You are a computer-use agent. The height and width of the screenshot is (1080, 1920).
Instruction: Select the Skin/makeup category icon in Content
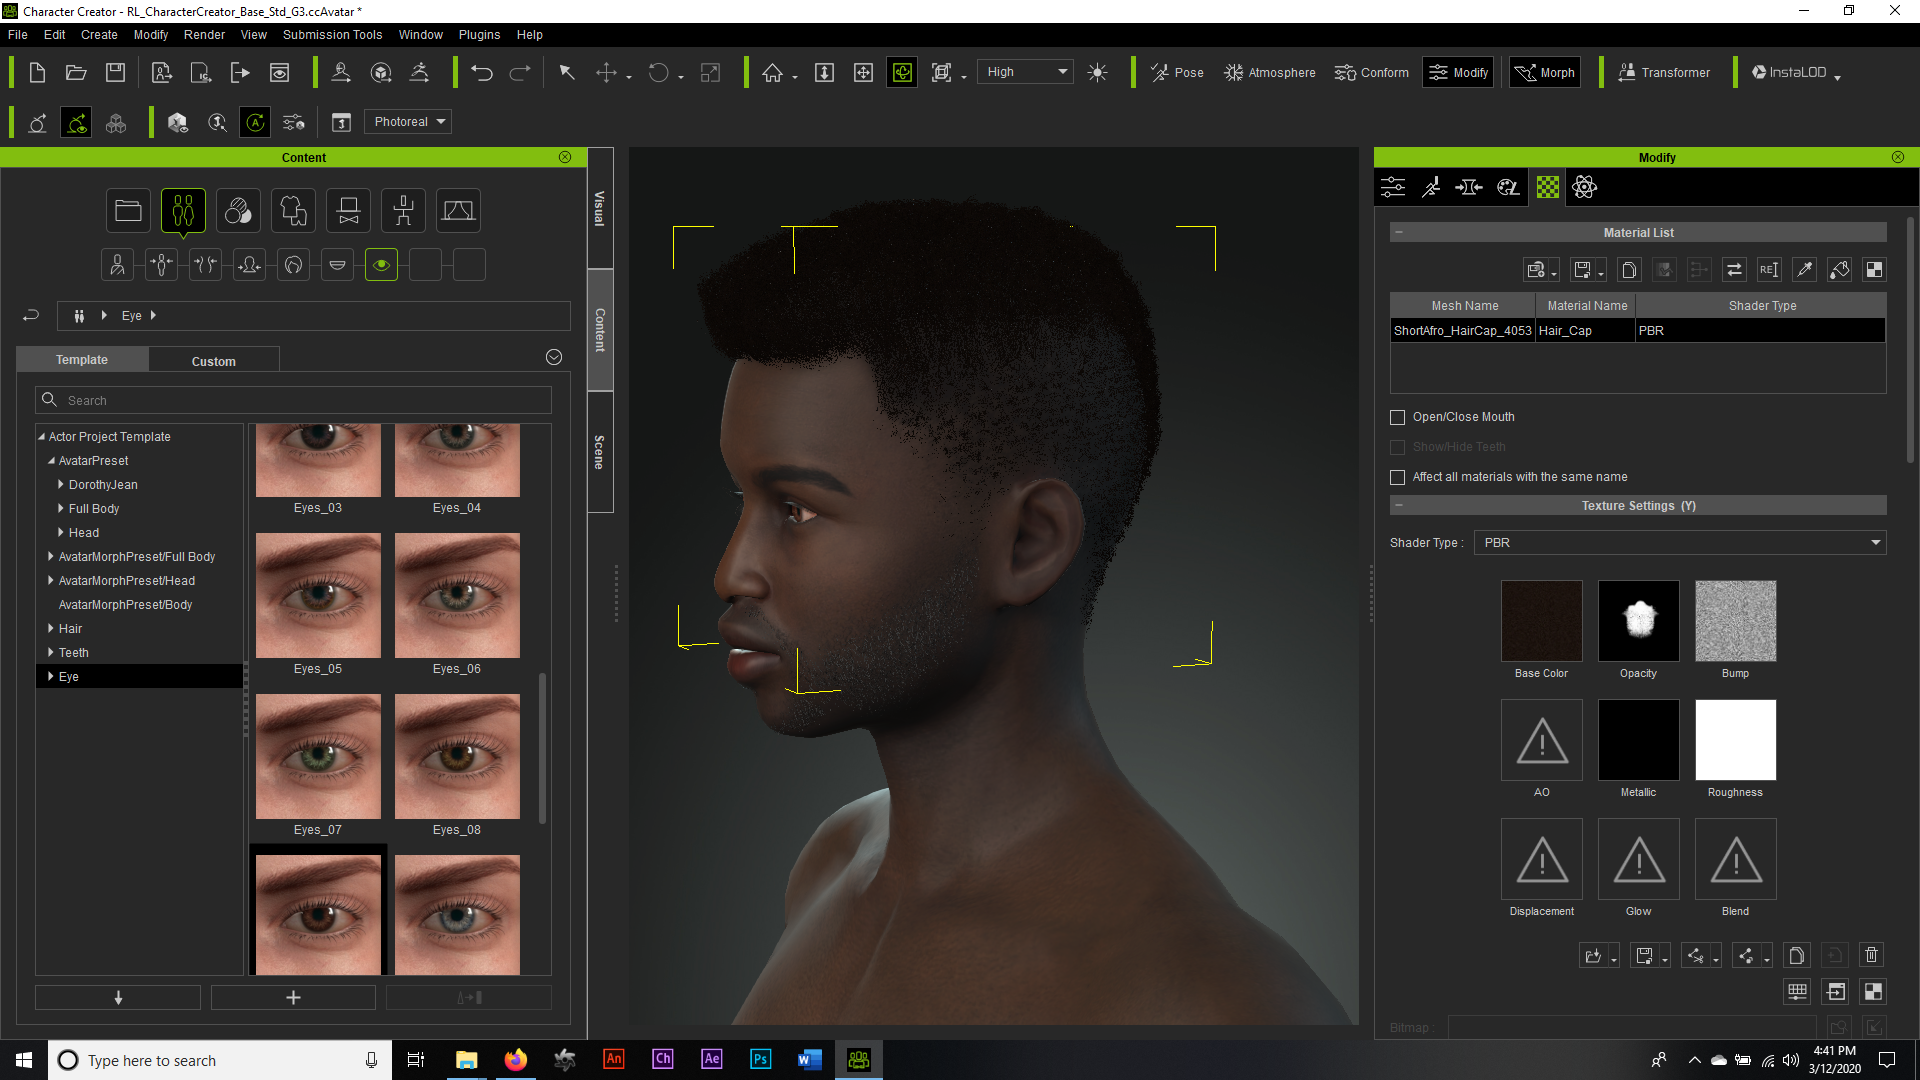[238, 211]
